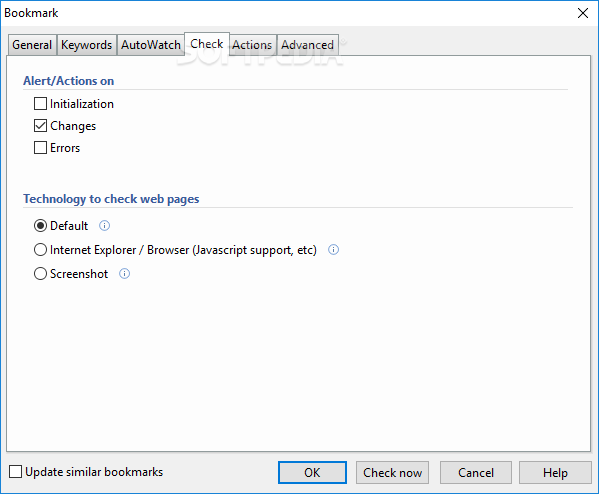Screen dimensions: 599x494
Task: Select the Default technology radio button
Action: click(40, 226)
